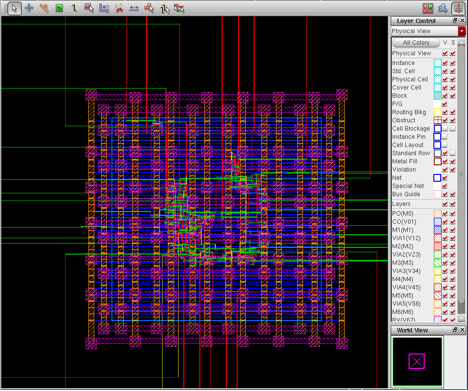Viewport: 468px width, 391px height.
Task: Enable Cell Layout visibility checkbox
Action: (445, 145)
